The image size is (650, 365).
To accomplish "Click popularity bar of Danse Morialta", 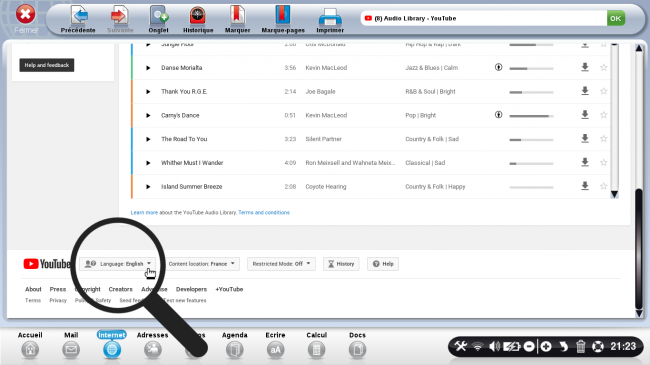I will 531,68.
